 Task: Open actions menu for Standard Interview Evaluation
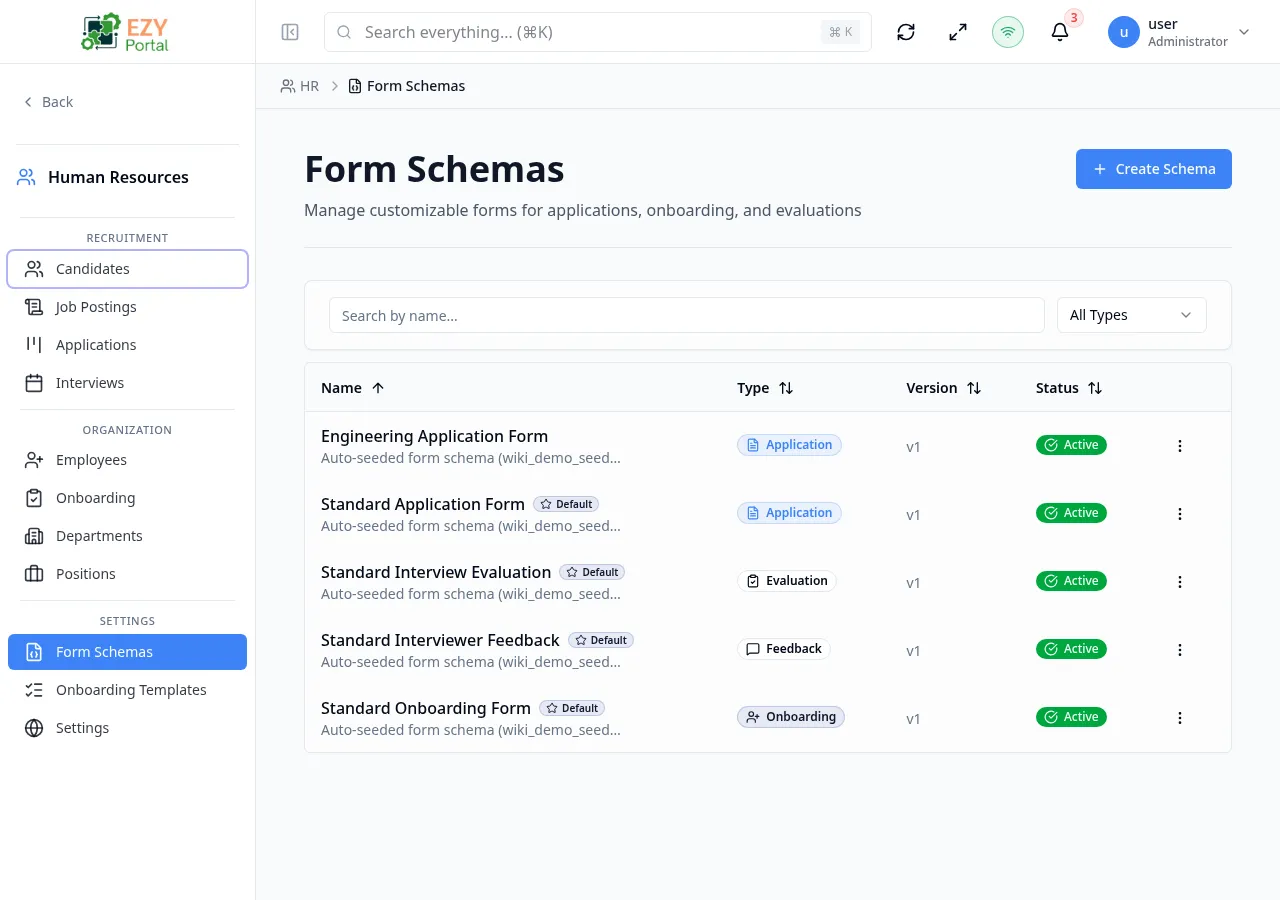(1180, 582)
